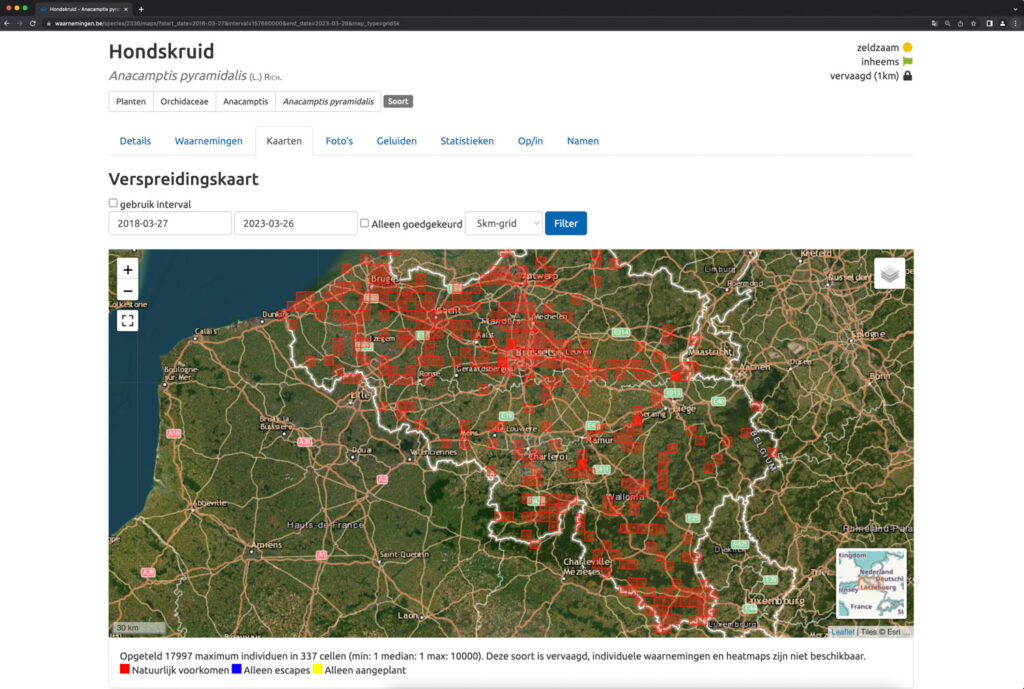Toggle the browser side panel icon
1024x689 pixels.
pyautogui.click(x=989, y=24)
